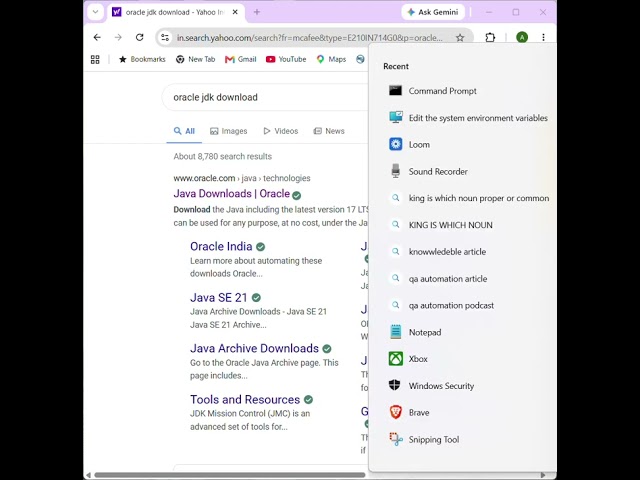
Task: Select the oracle jdk download browser tab
Action: [176, 12]
